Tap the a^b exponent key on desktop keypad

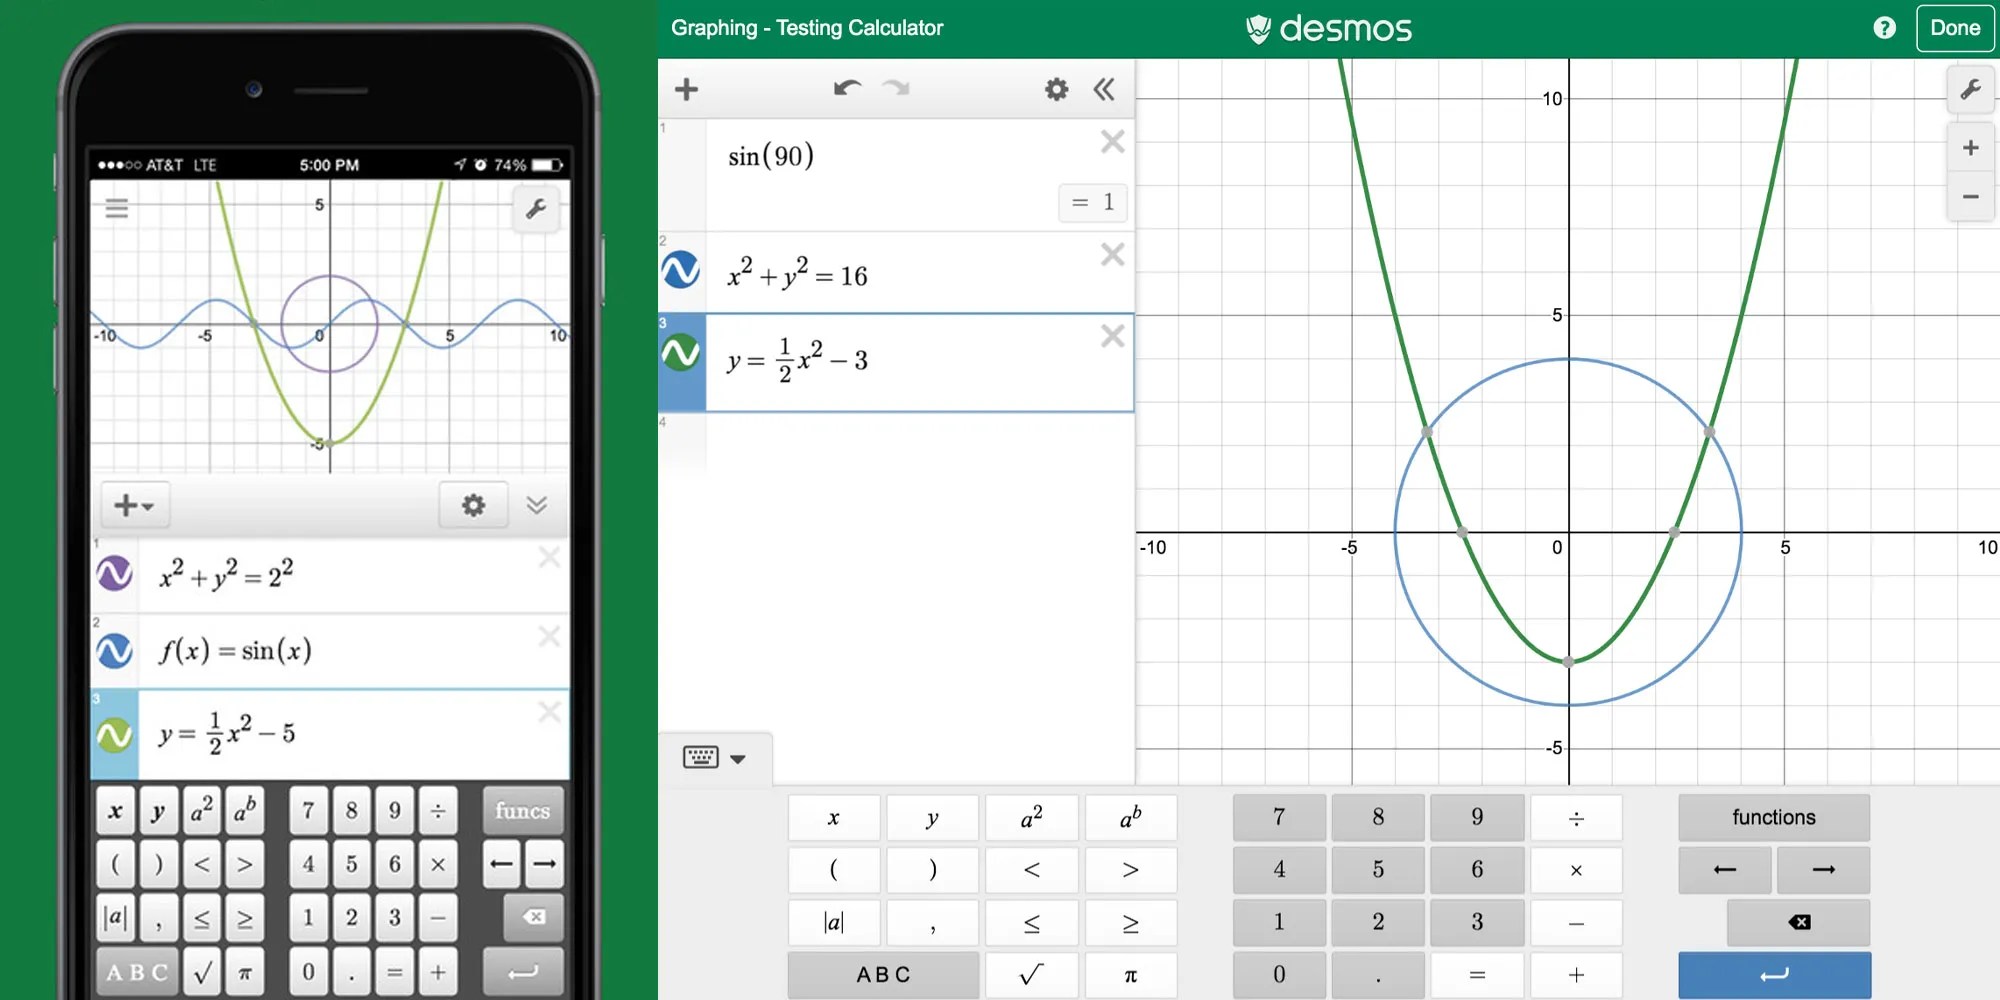point(1130,818)
